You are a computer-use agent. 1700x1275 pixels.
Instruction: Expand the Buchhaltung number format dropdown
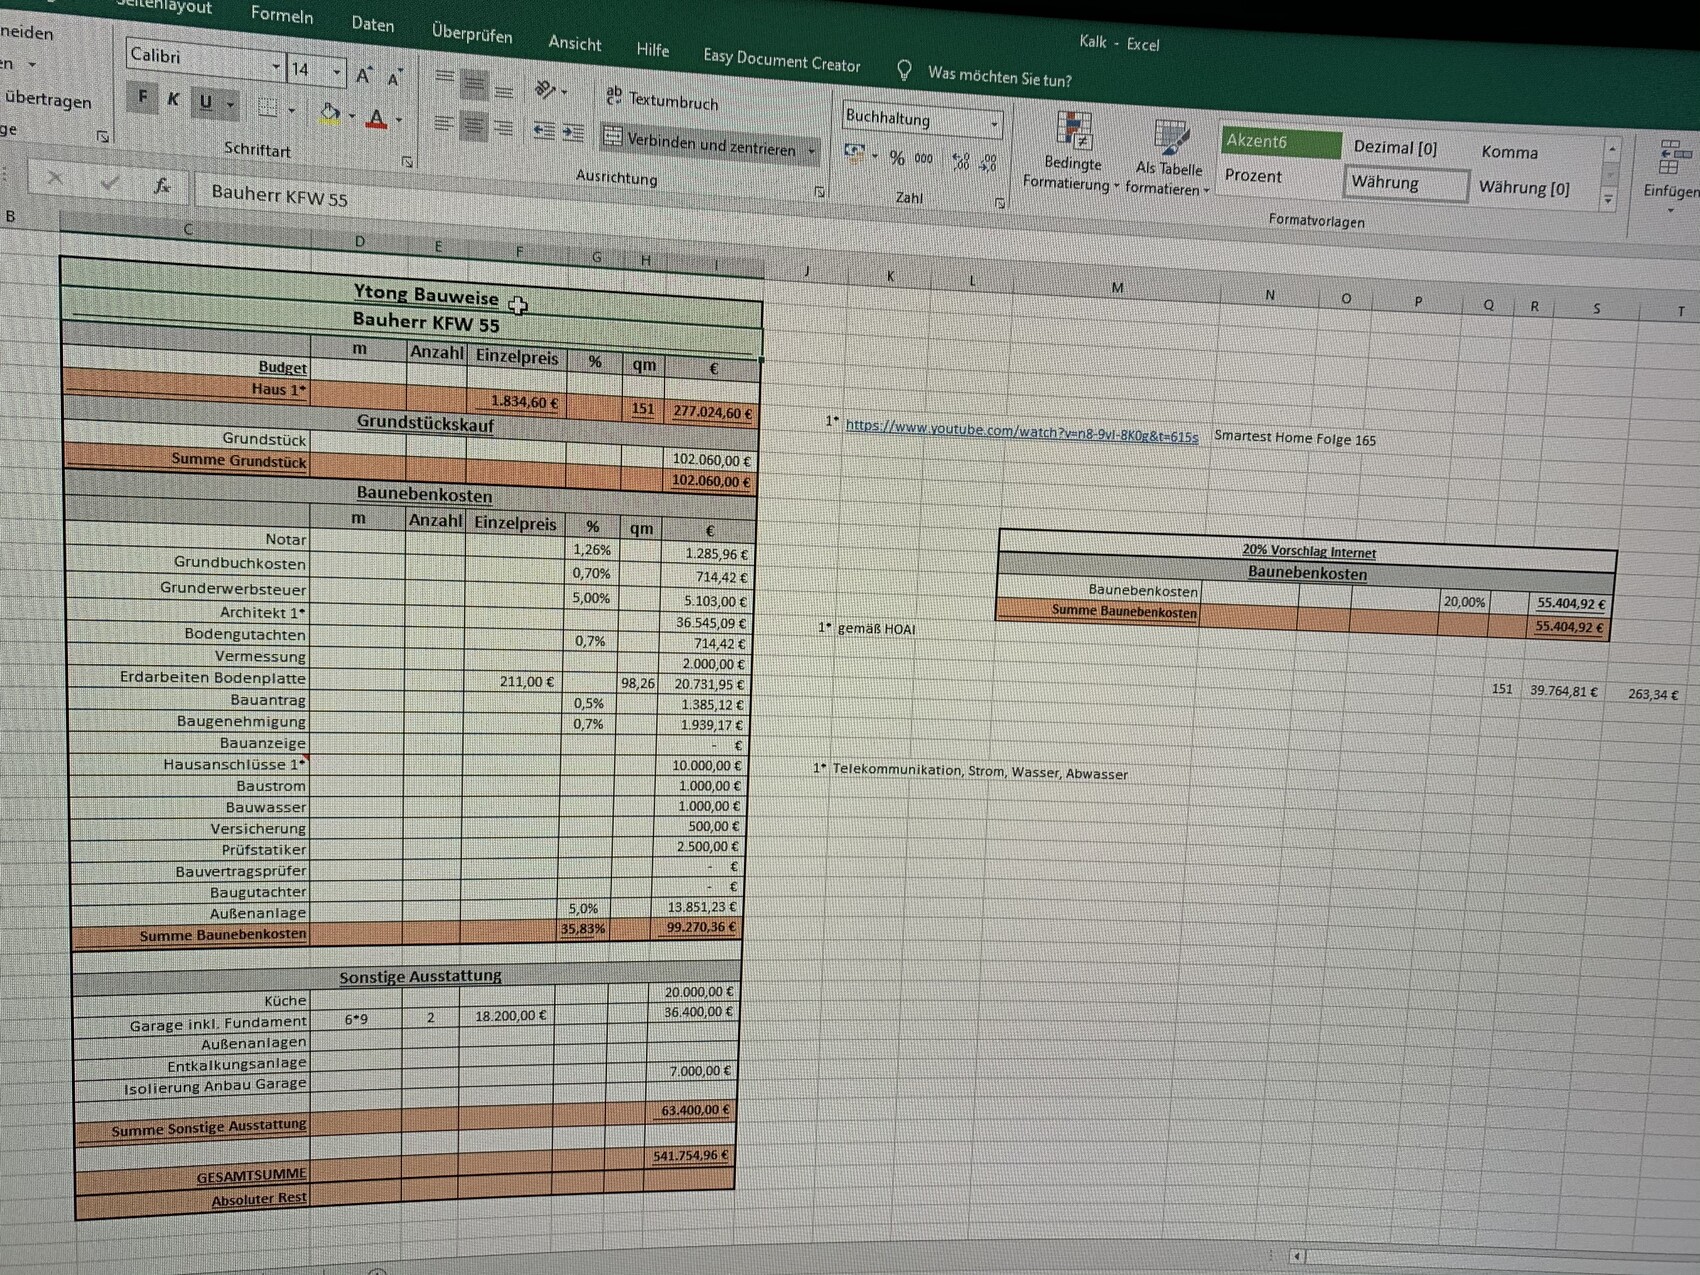tap(994, 125)
